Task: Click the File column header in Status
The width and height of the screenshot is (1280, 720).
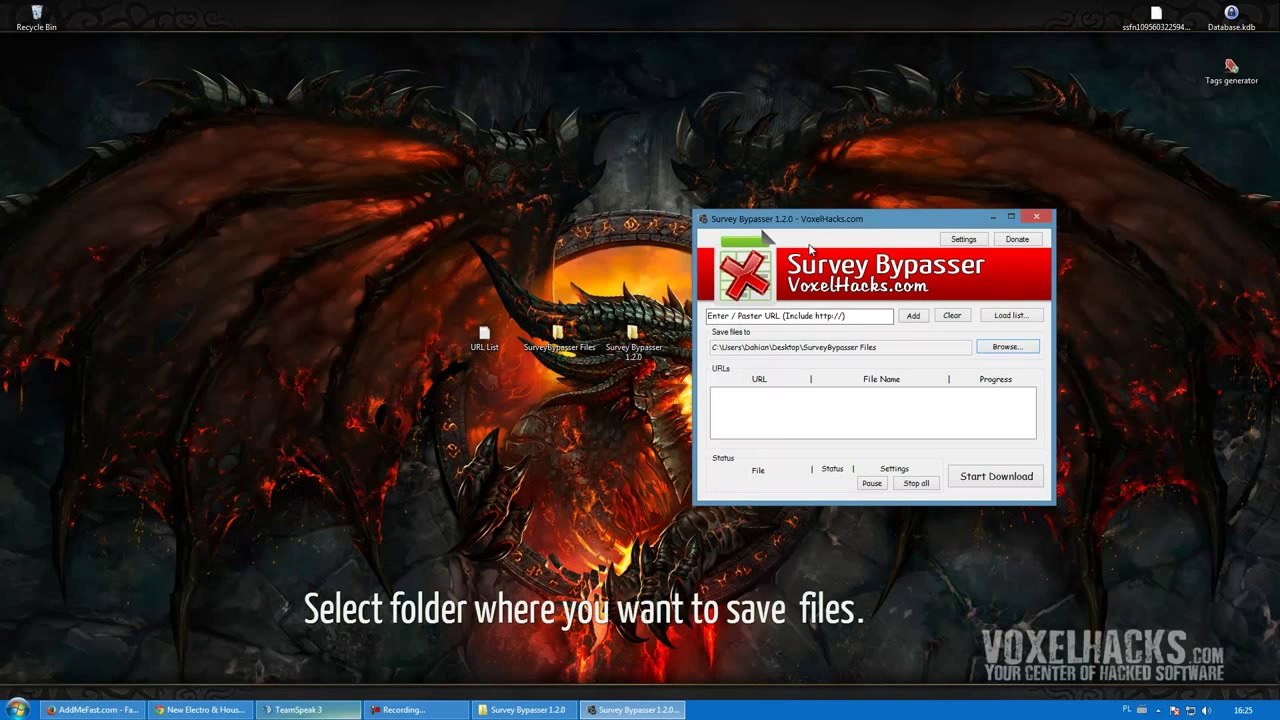Action: 758,471
